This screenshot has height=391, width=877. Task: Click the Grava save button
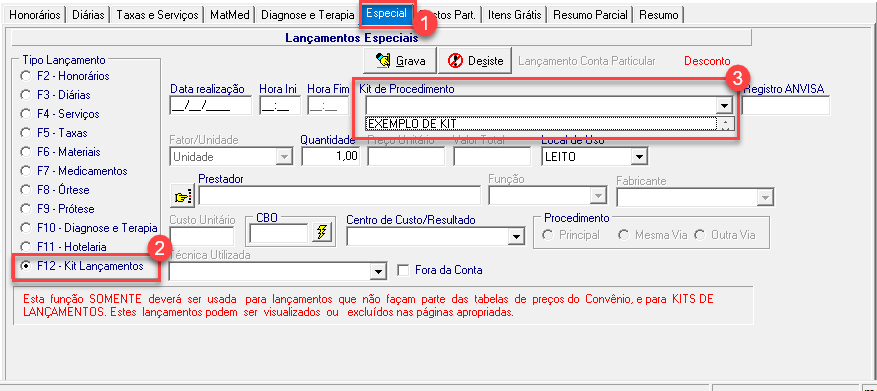[399, 60]
